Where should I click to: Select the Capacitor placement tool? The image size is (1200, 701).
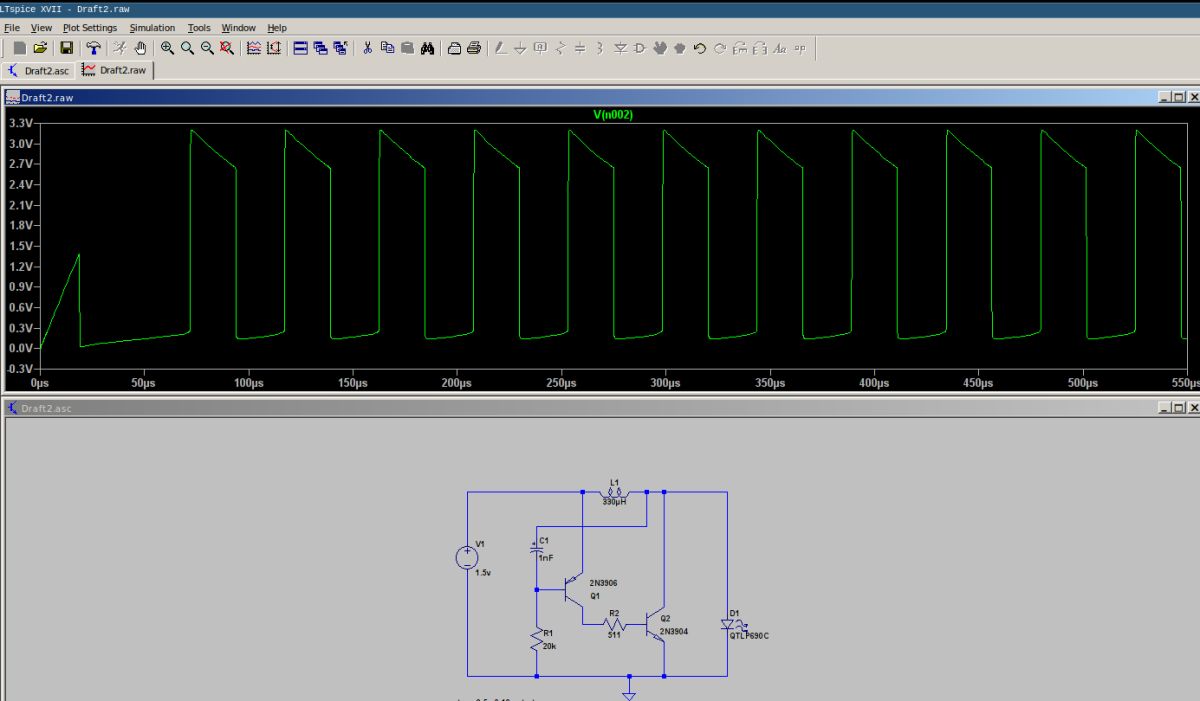(x=580, y=48)
